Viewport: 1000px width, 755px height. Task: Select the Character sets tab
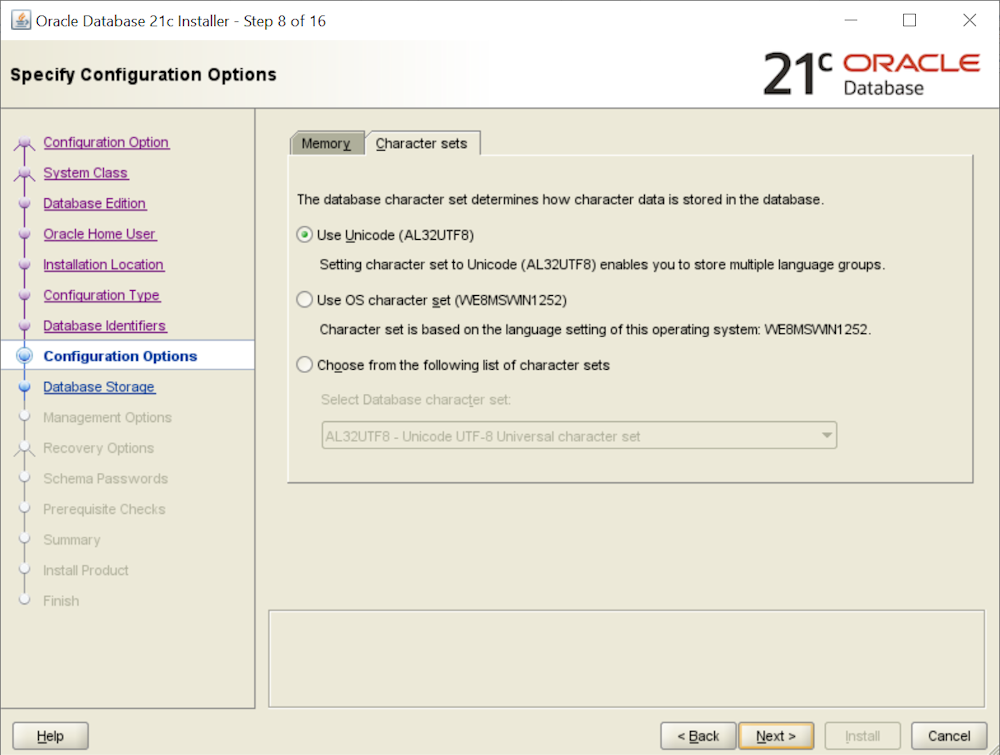(x=421, y=144)
